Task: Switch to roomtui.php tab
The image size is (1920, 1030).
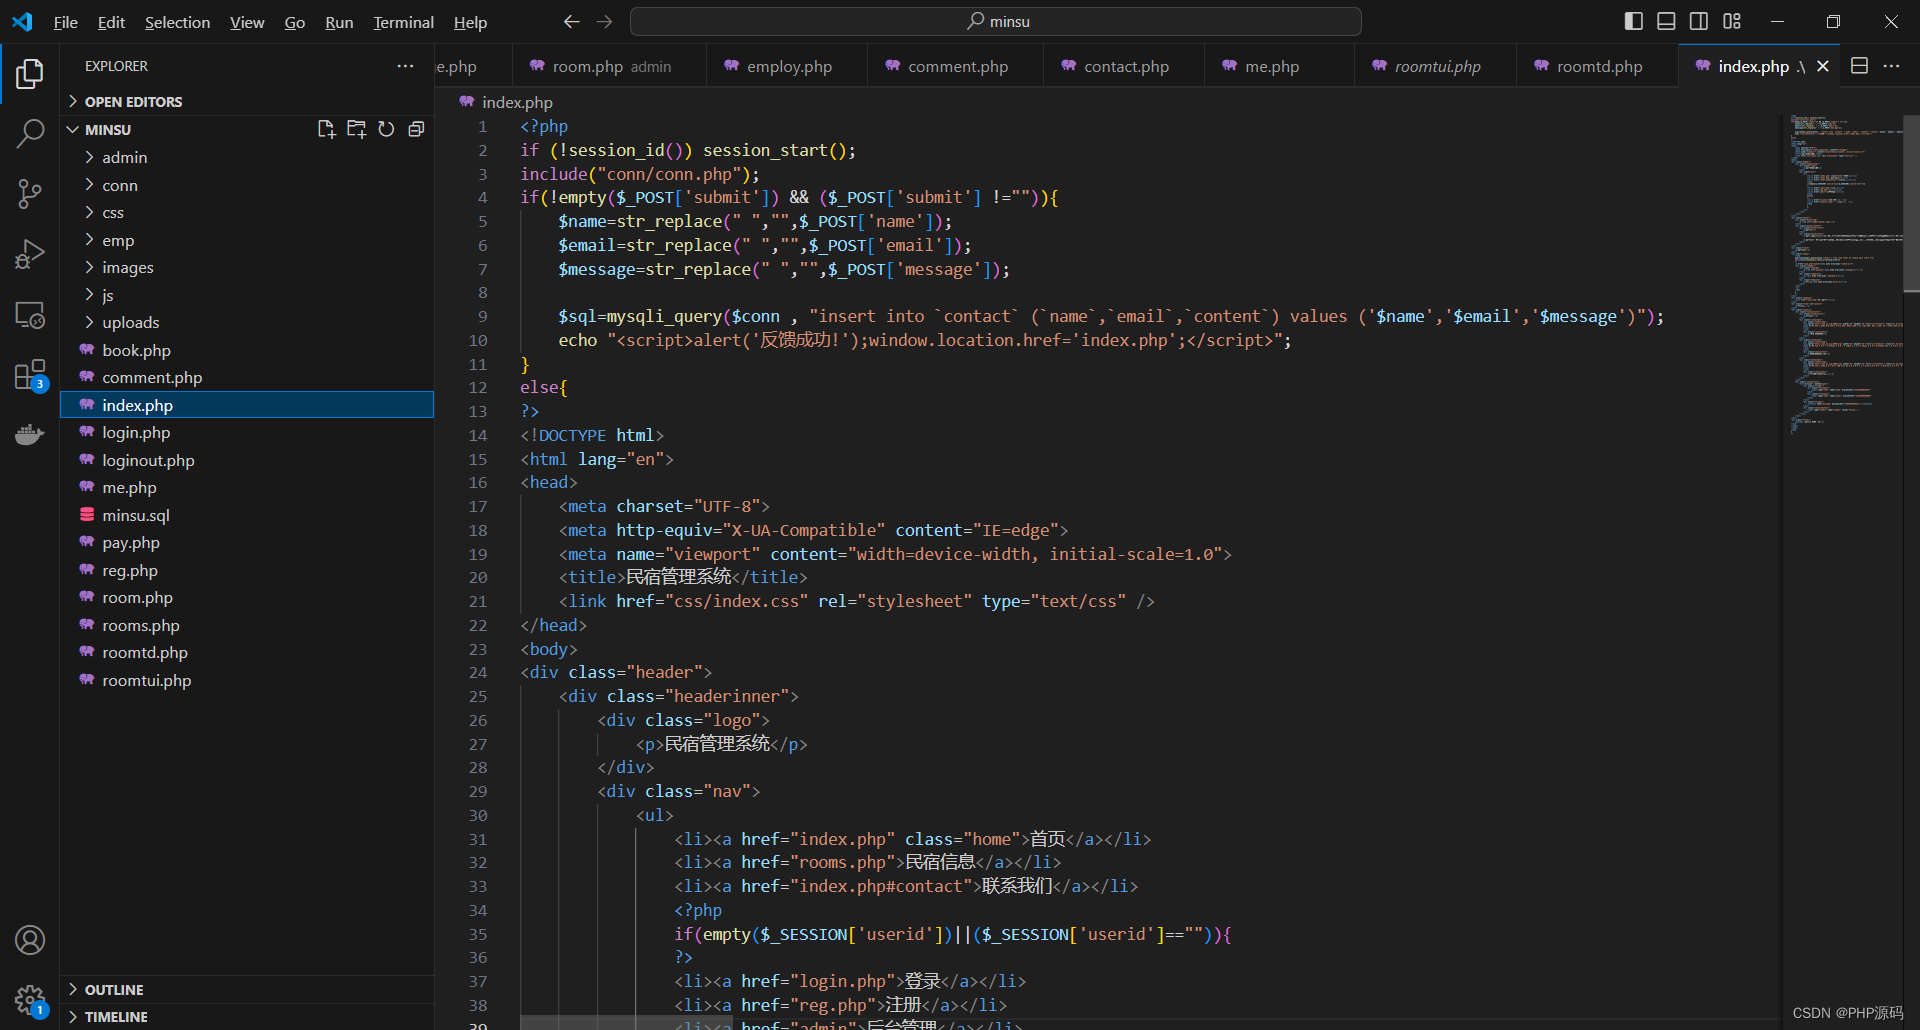Action: click(1435, 66)
